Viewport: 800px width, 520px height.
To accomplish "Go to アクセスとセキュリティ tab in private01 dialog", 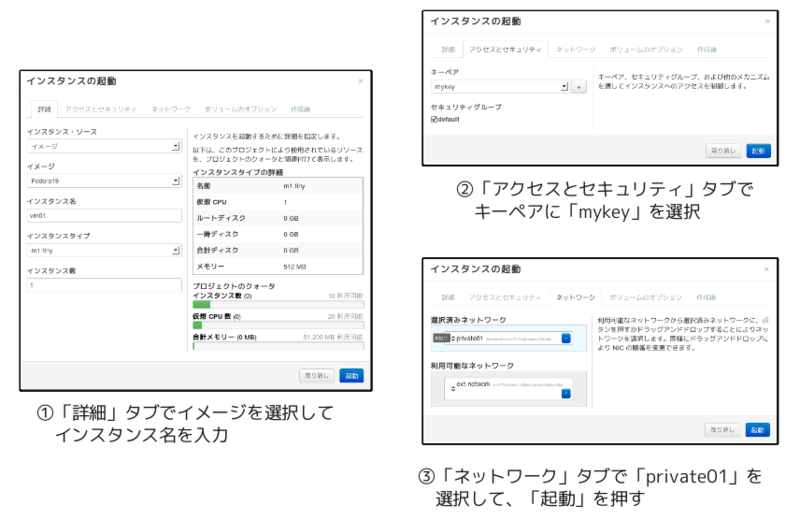I will click(x=505, y=298).
